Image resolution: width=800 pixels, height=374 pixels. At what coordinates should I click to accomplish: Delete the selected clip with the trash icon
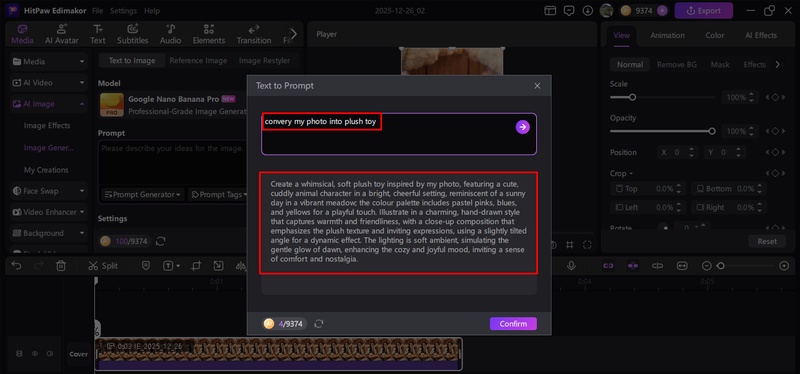61,266
